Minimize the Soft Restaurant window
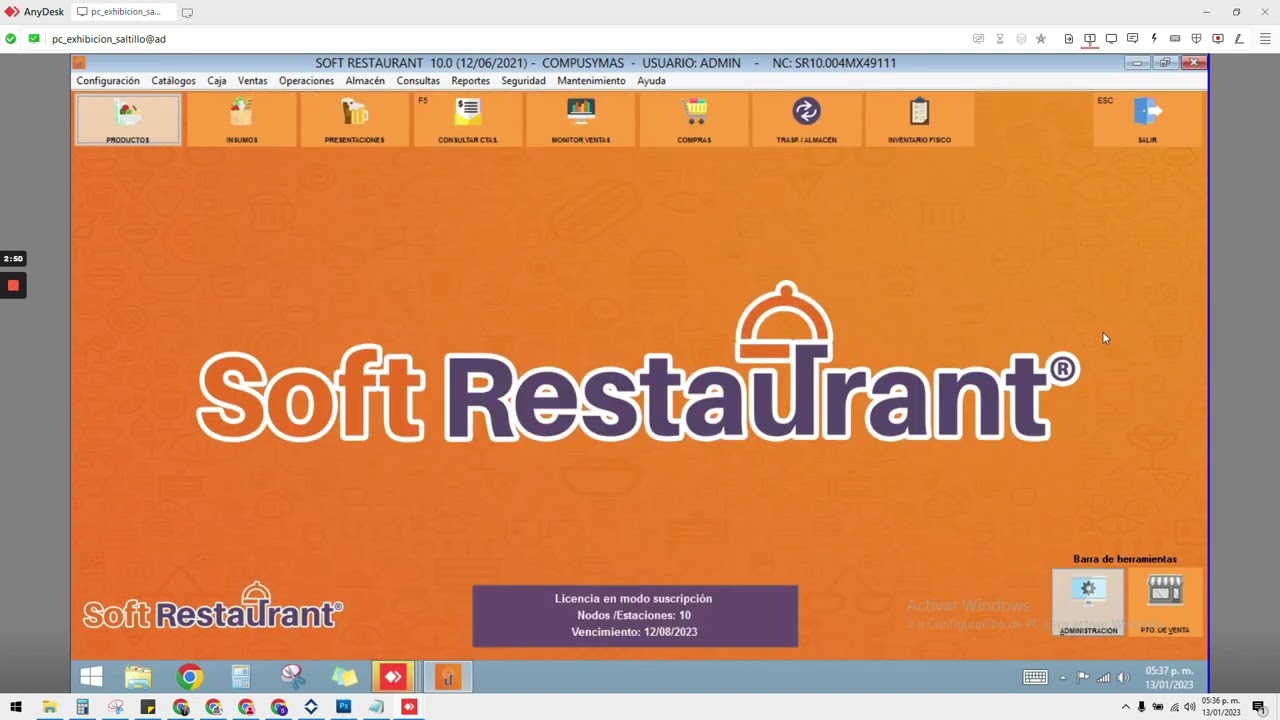 (x=1137, y=63)
